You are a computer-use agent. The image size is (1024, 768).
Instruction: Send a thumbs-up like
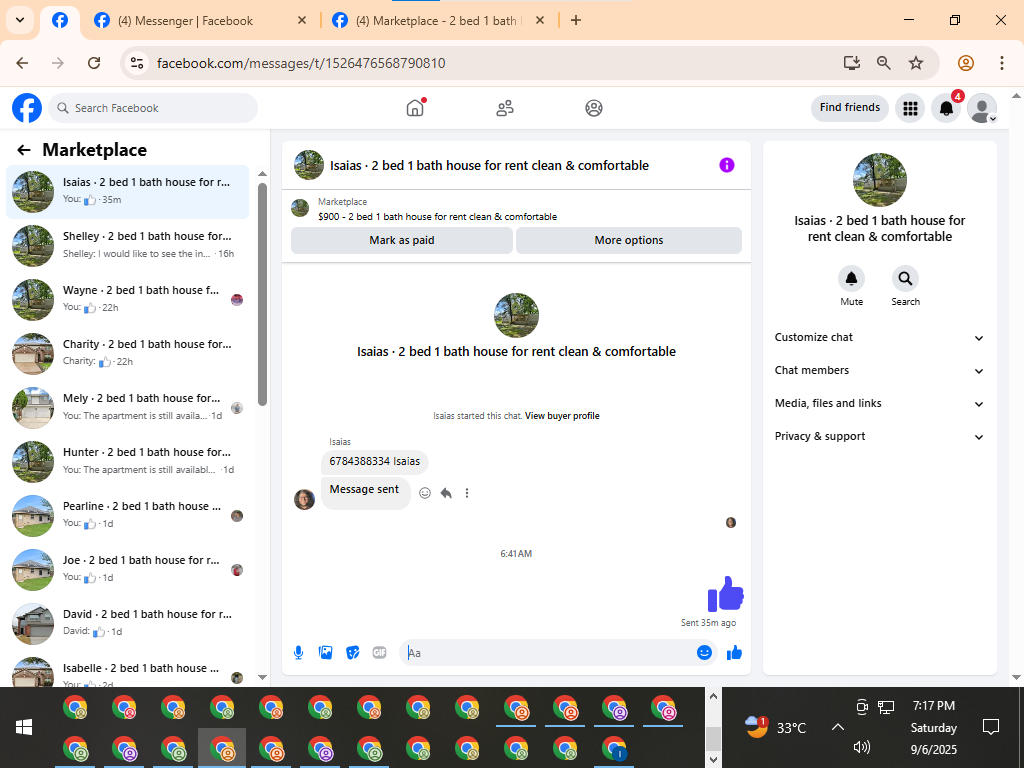[734, 652]
